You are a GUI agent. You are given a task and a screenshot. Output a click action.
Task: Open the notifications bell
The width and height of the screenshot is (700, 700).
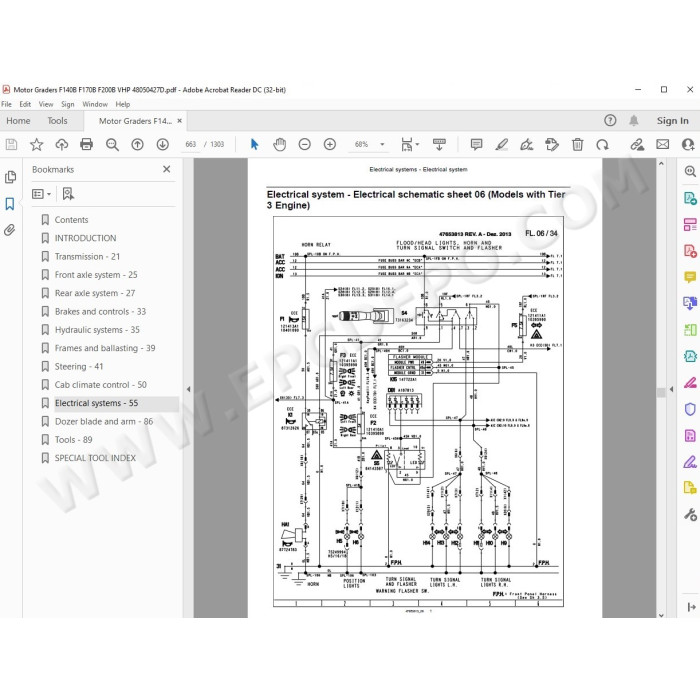tap(633, 121)
